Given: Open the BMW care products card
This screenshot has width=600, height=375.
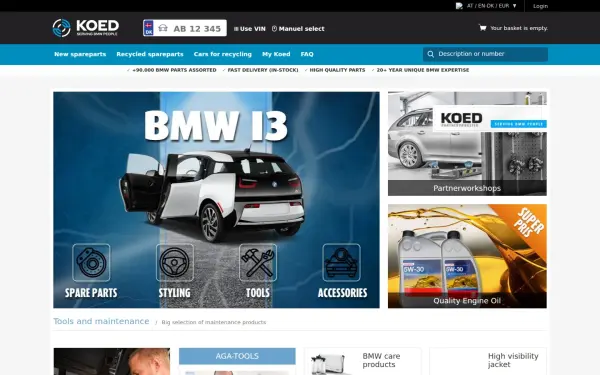Looking at the screenshot, I should [363, 361].
